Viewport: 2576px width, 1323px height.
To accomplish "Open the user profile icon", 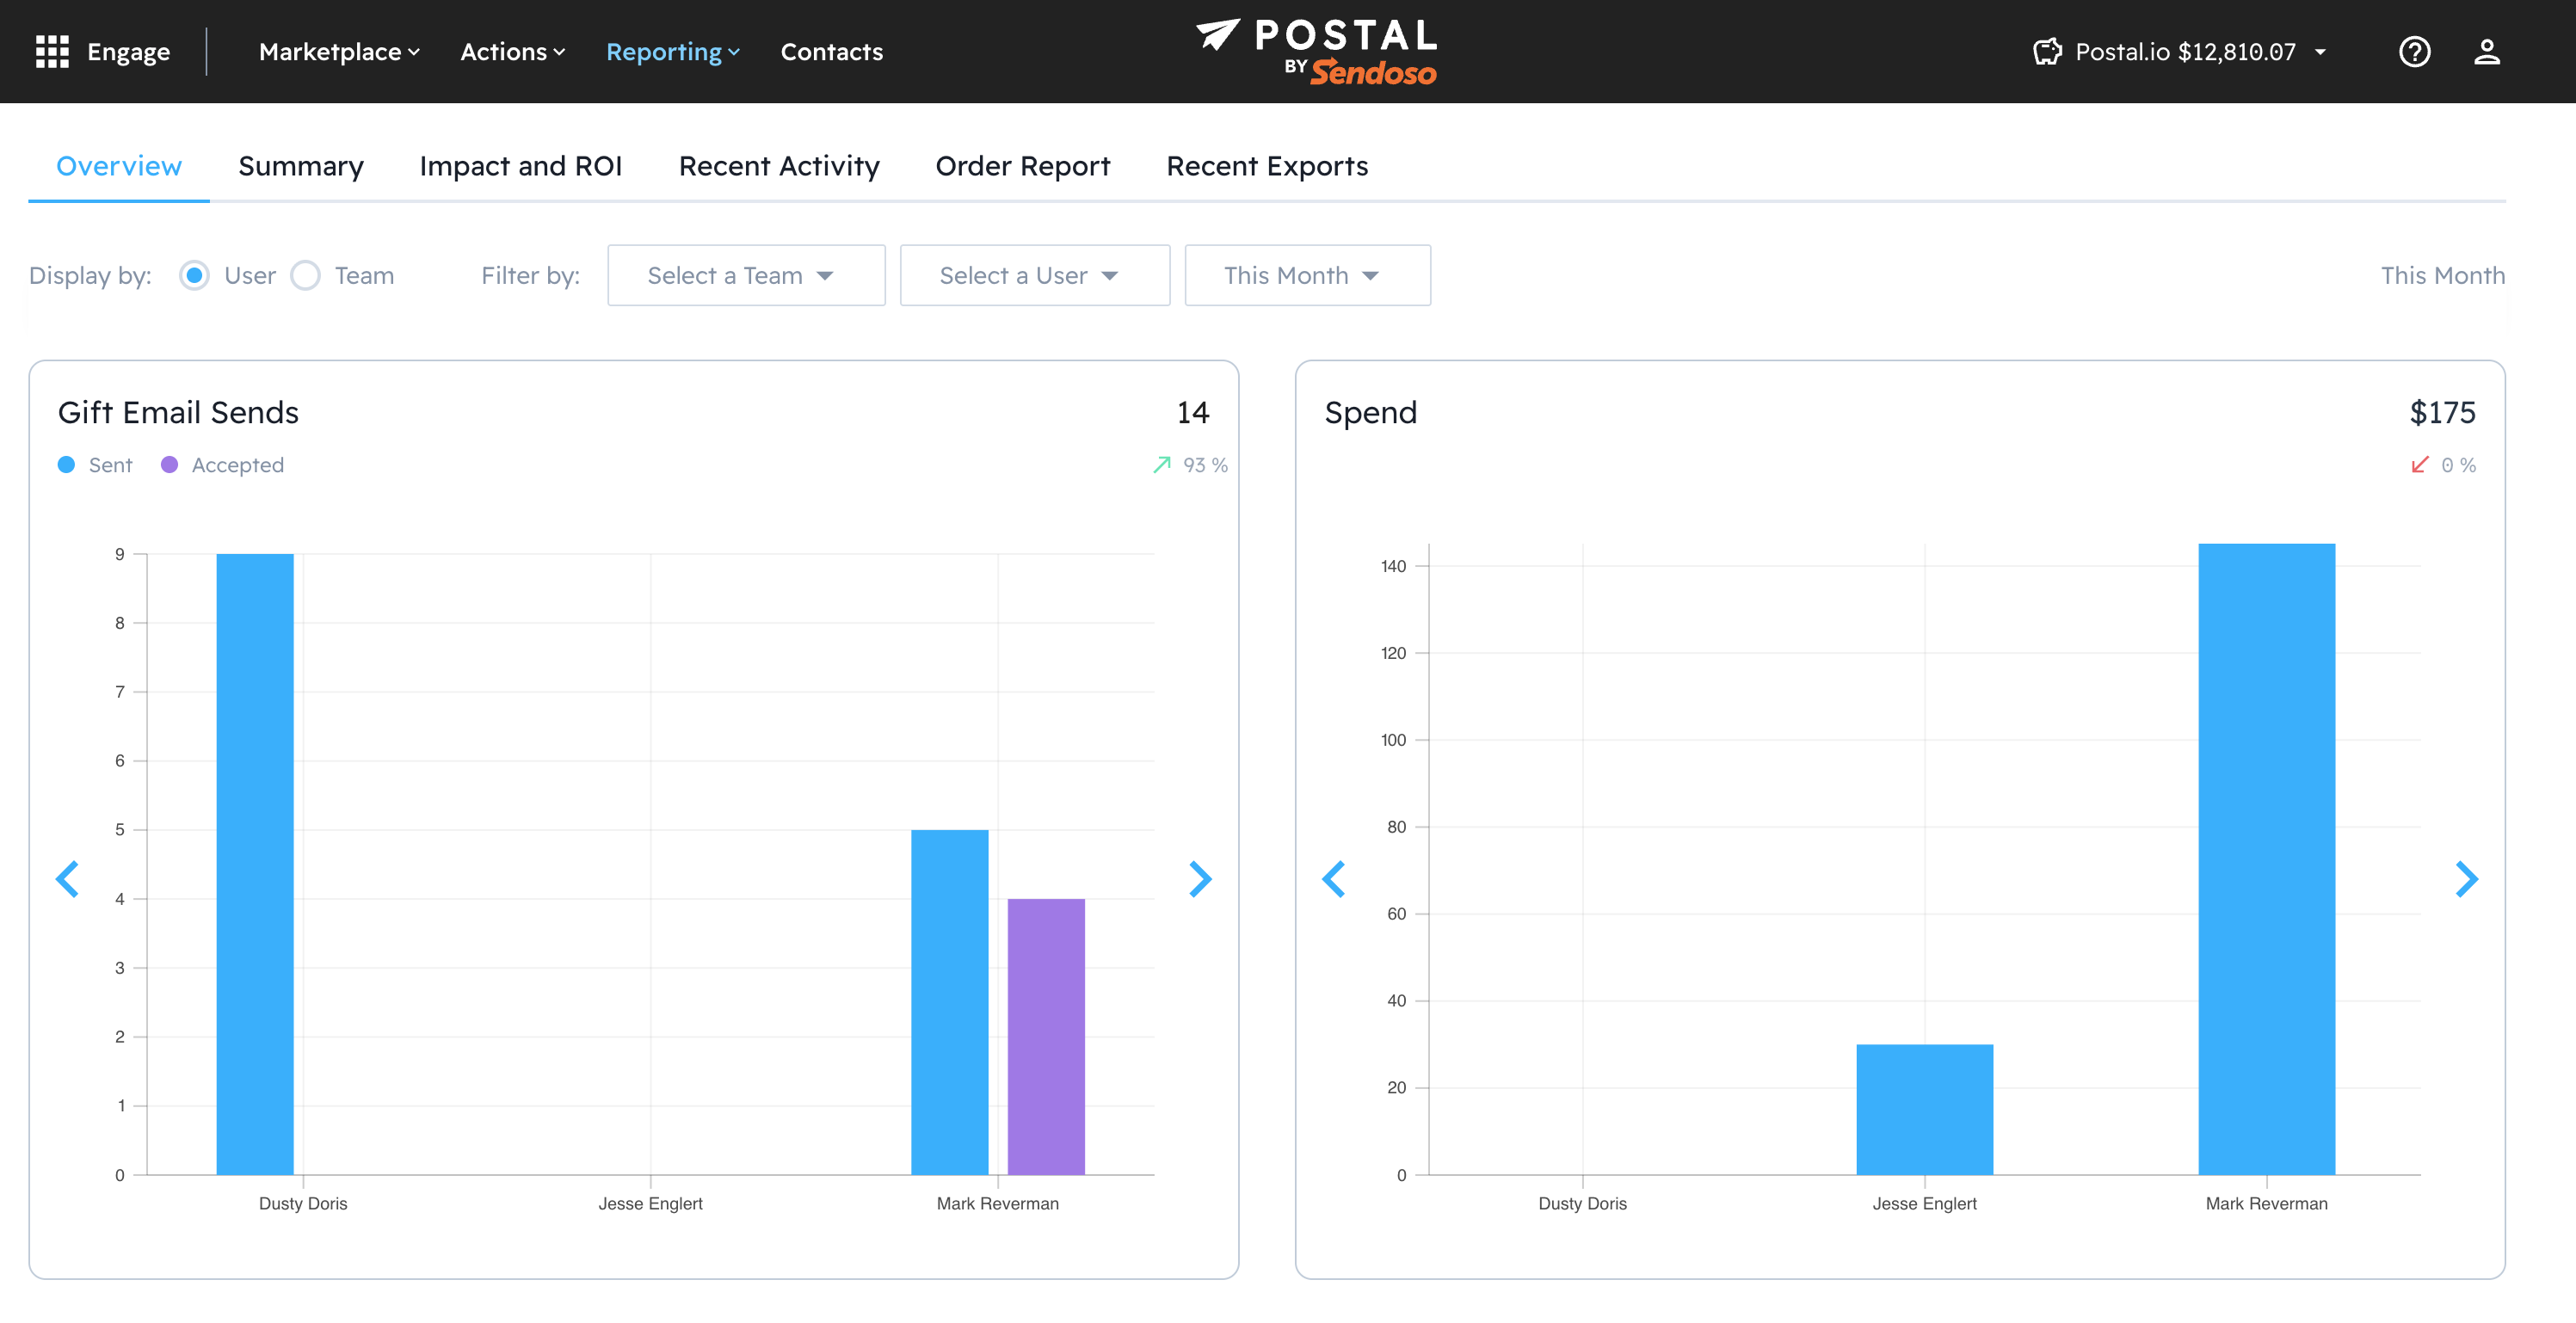I will (x=2486, y=52).
